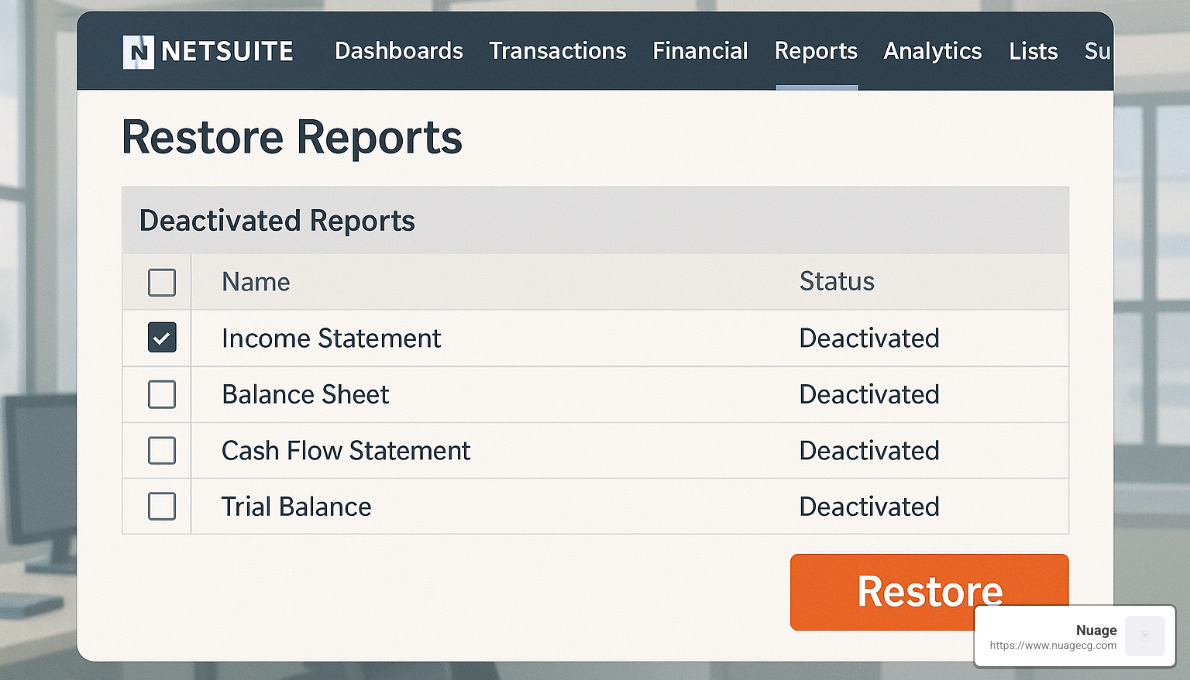Select the Balance Sheet report name
1190x680 pixels.
(305, 395)
